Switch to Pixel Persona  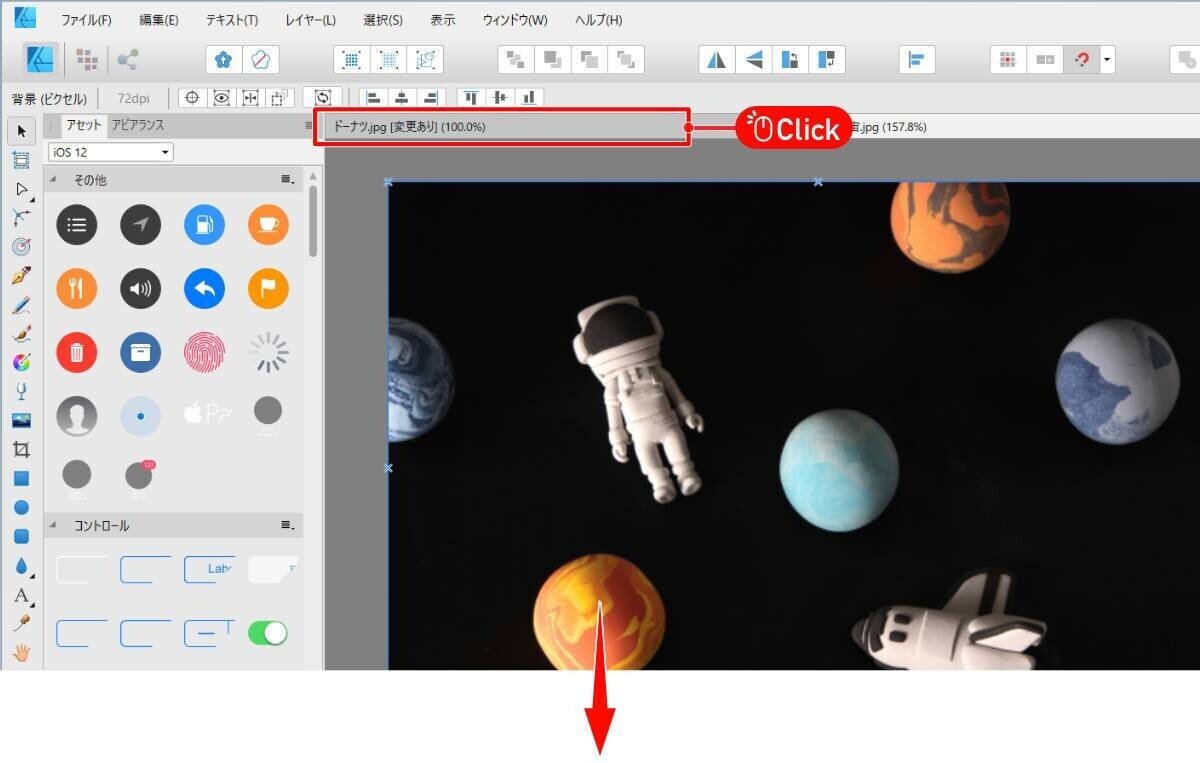pyautogui.click(x=87, y=60)
